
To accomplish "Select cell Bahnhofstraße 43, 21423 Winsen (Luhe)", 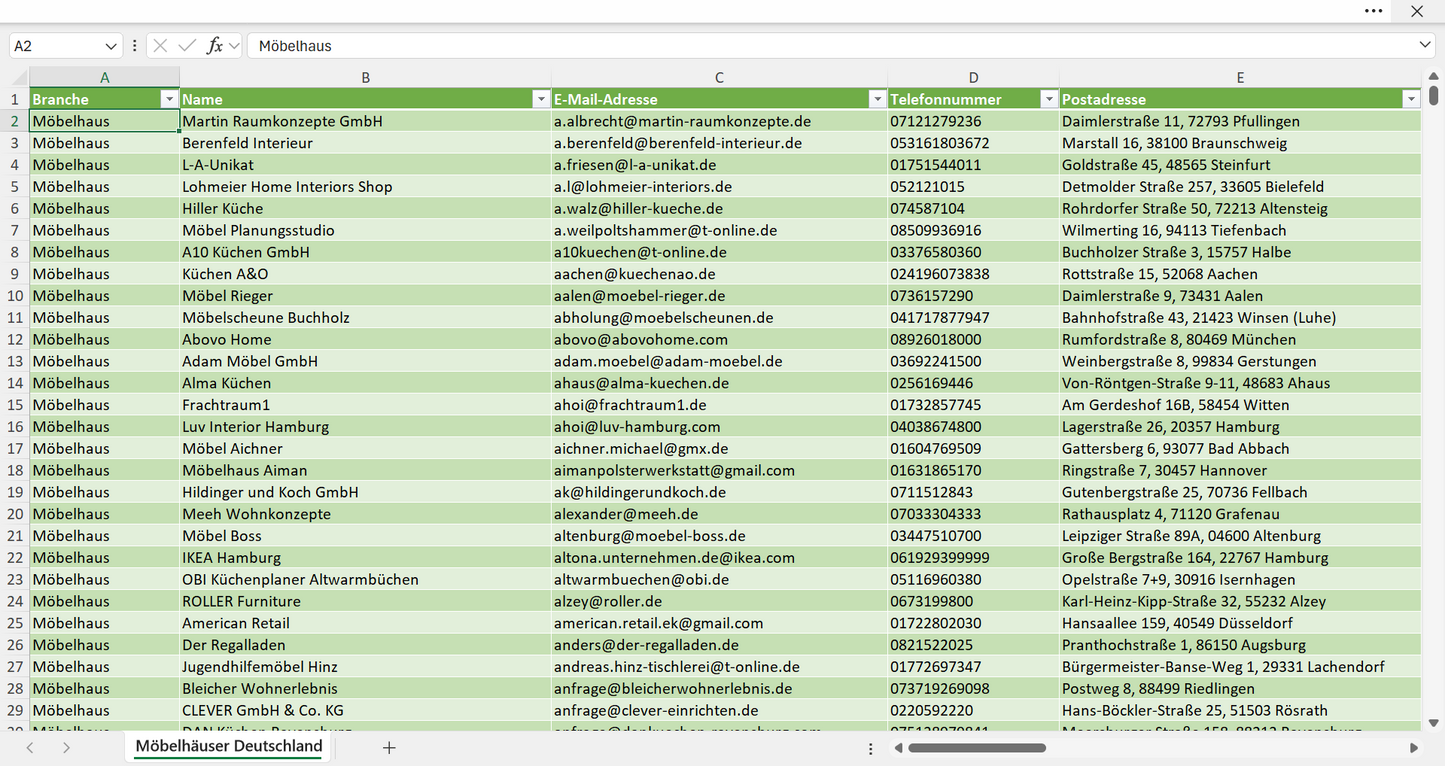I will (1240, 318).
